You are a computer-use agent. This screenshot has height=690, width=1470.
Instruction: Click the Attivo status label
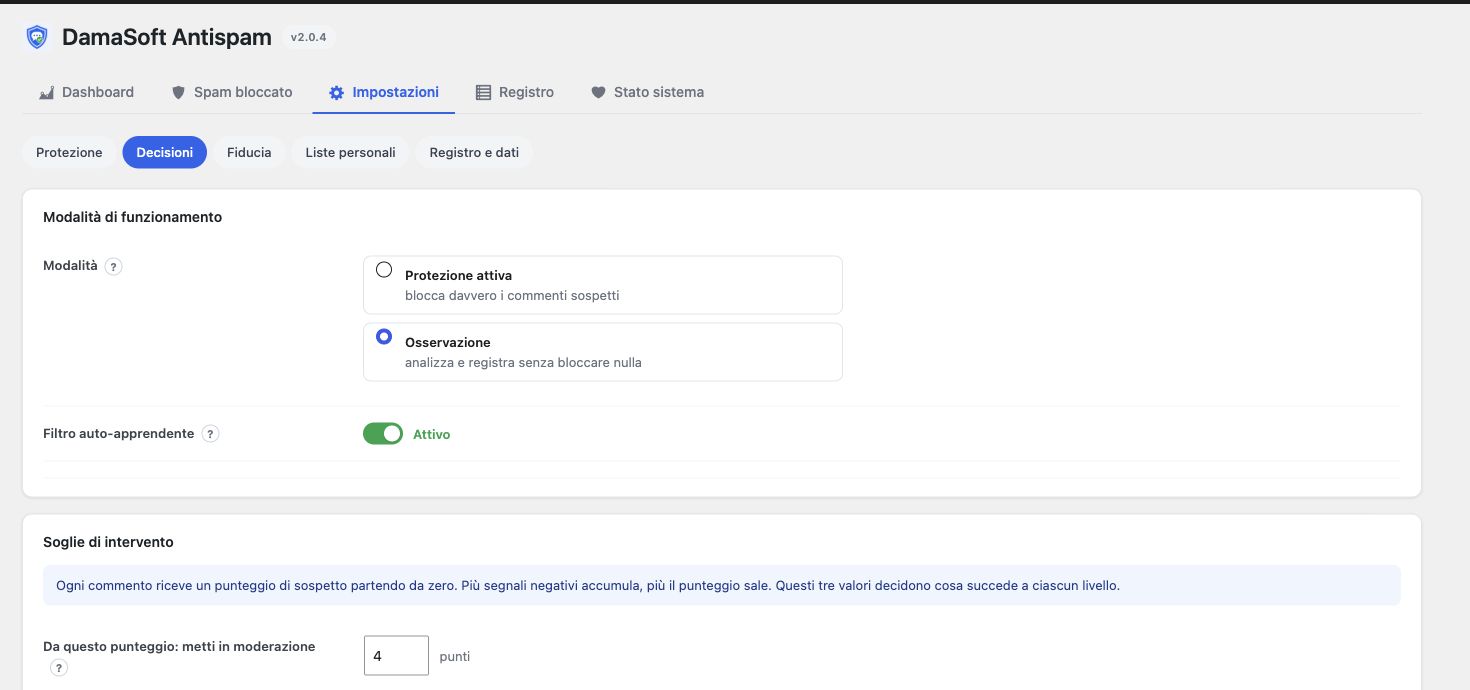click(432, 435)
